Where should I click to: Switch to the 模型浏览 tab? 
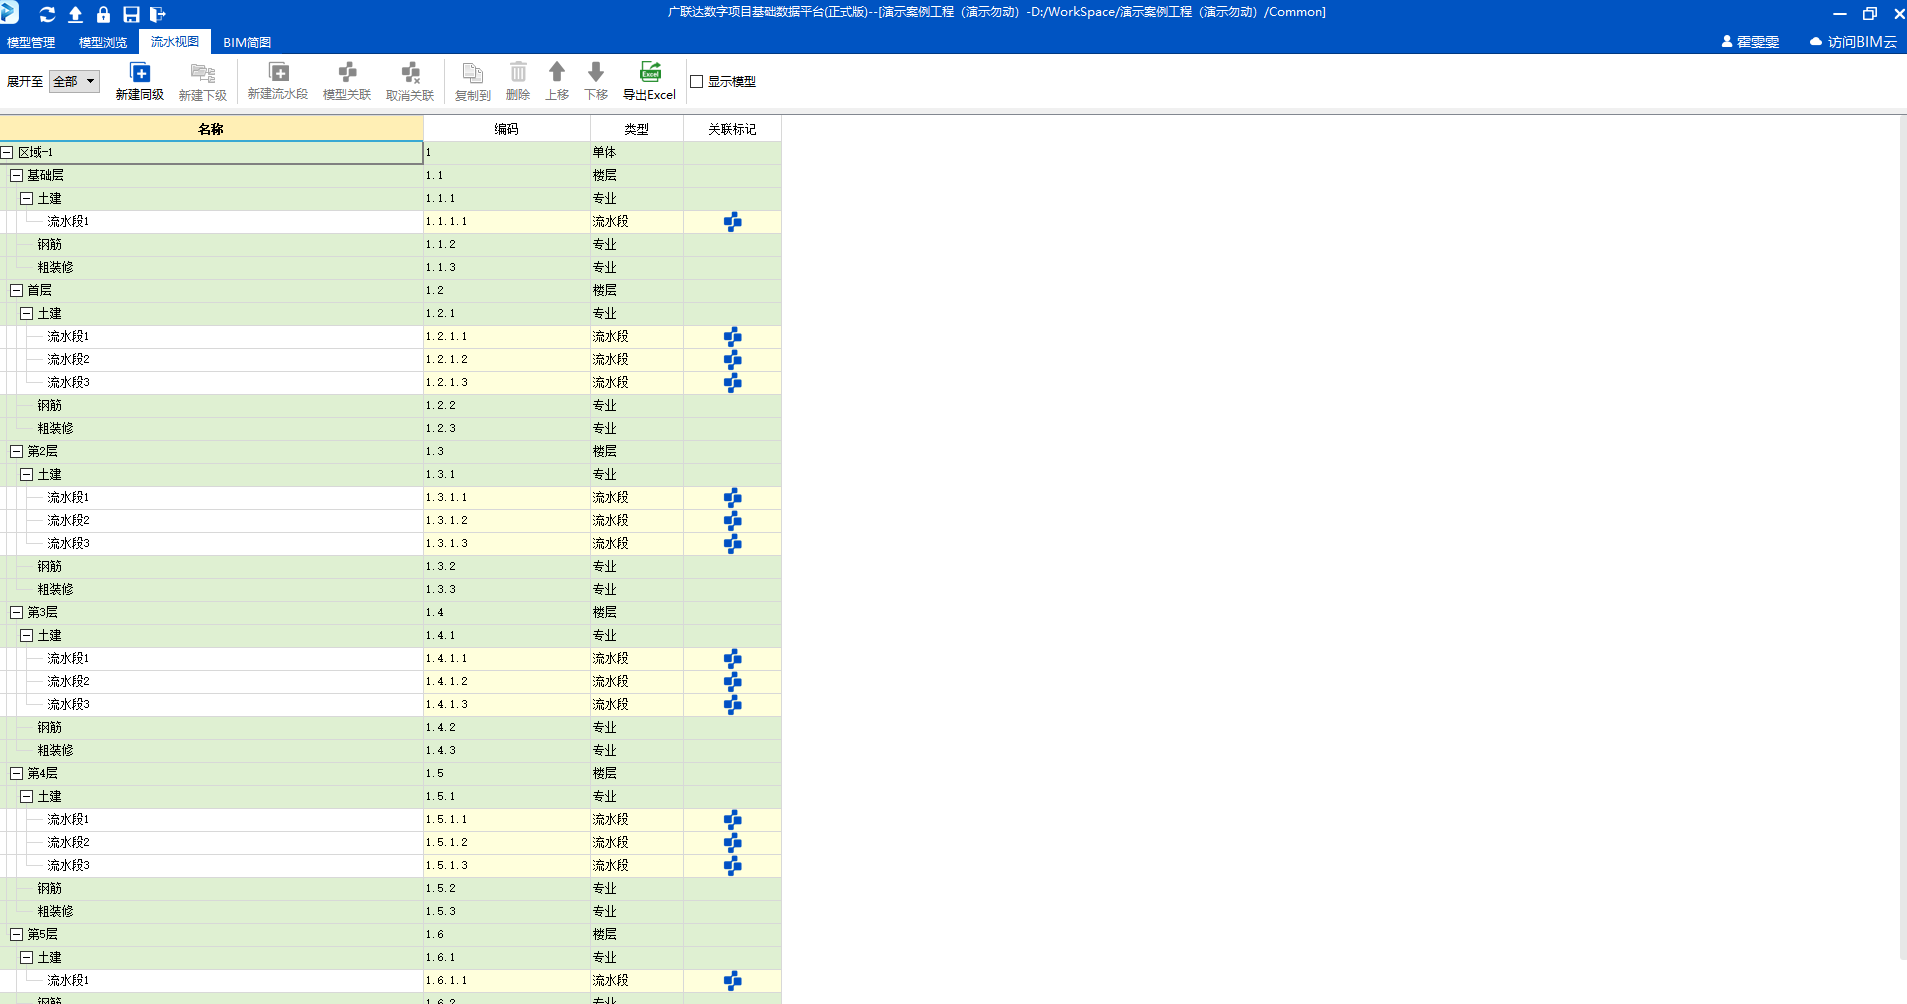point(103,42)
